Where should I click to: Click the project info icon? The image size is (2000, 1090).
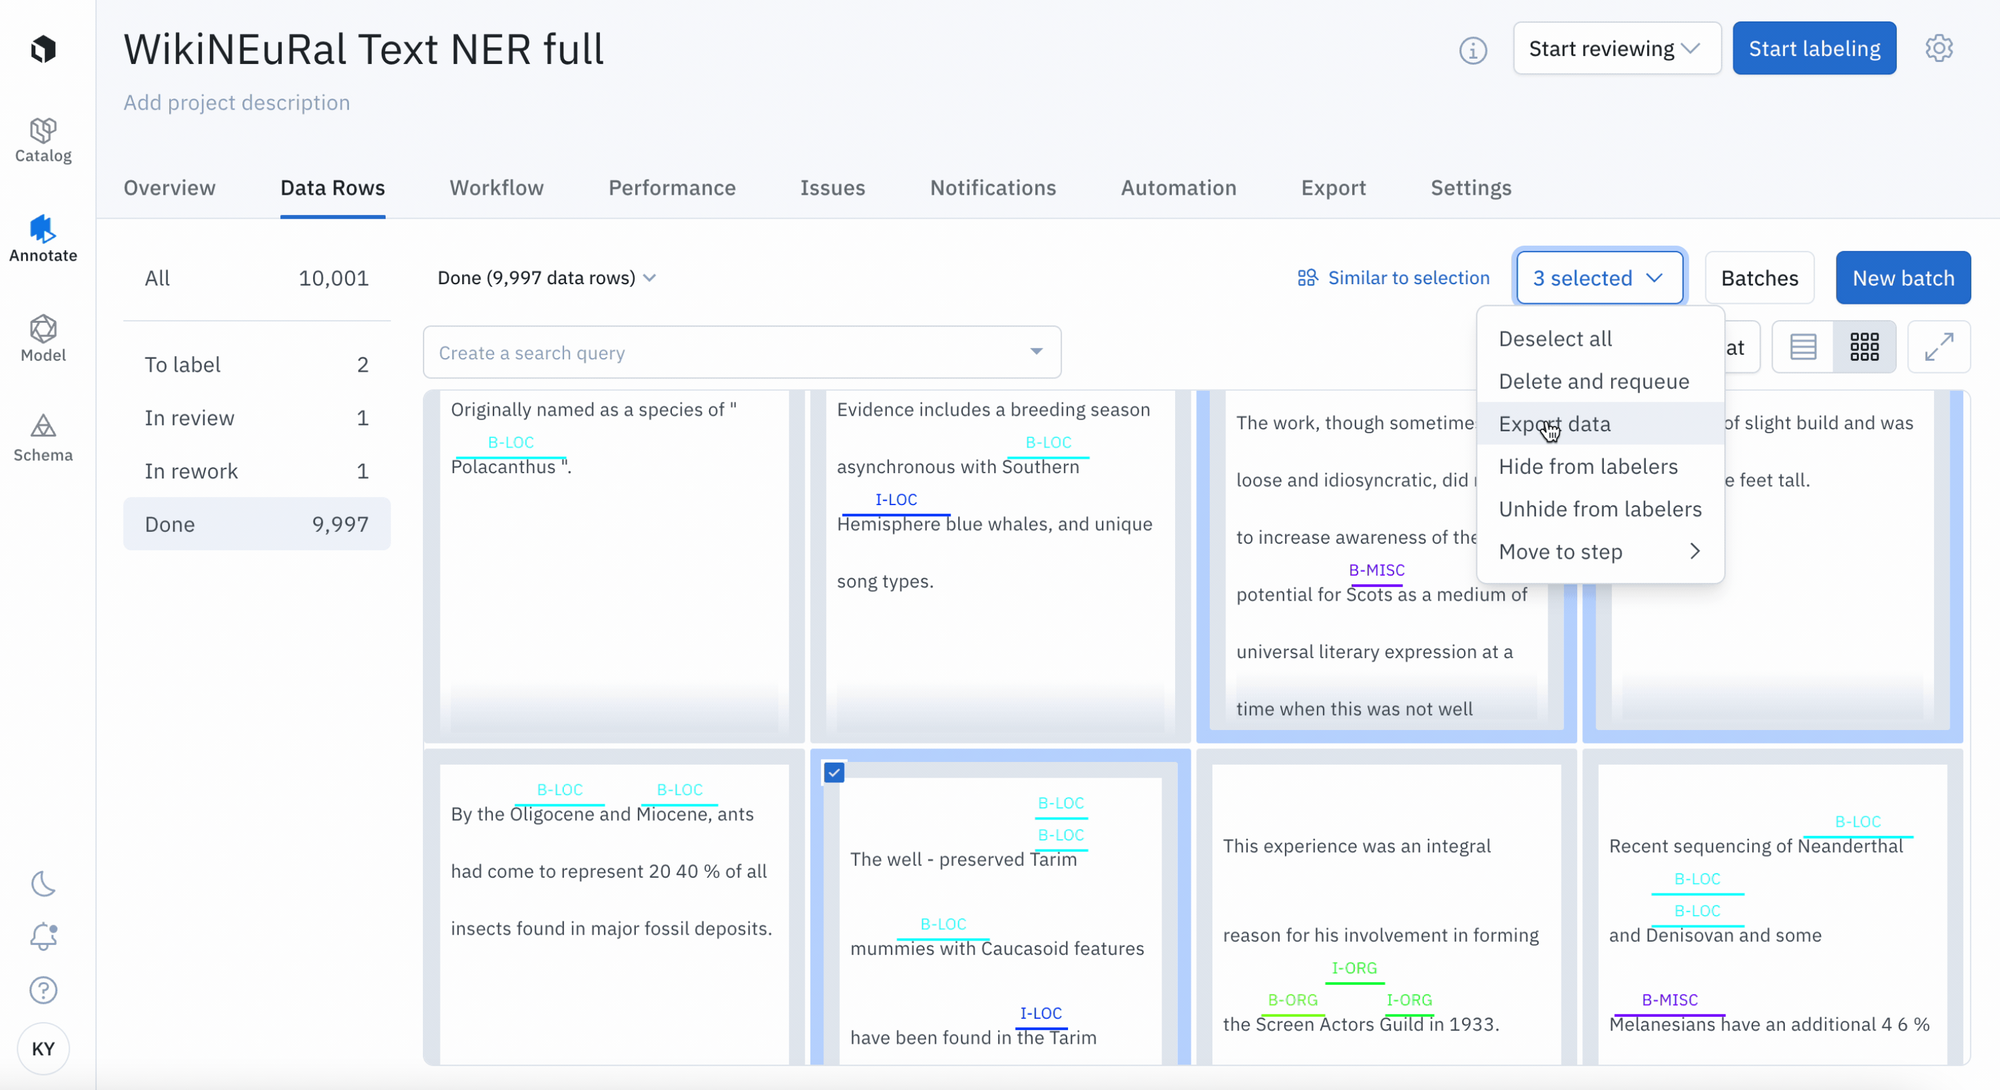(1473, 50)
